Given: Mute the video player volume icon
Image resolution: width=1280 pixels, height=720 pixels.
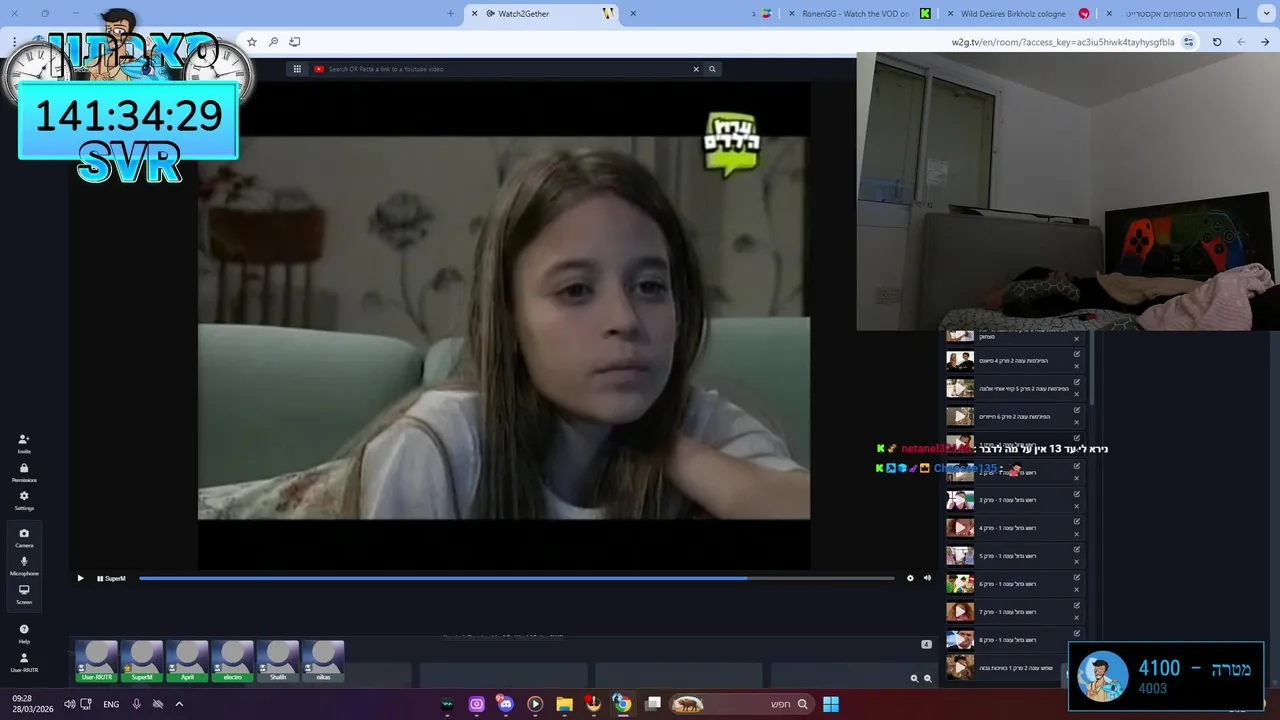Looking at the screenshot, I should click(927, 578).
